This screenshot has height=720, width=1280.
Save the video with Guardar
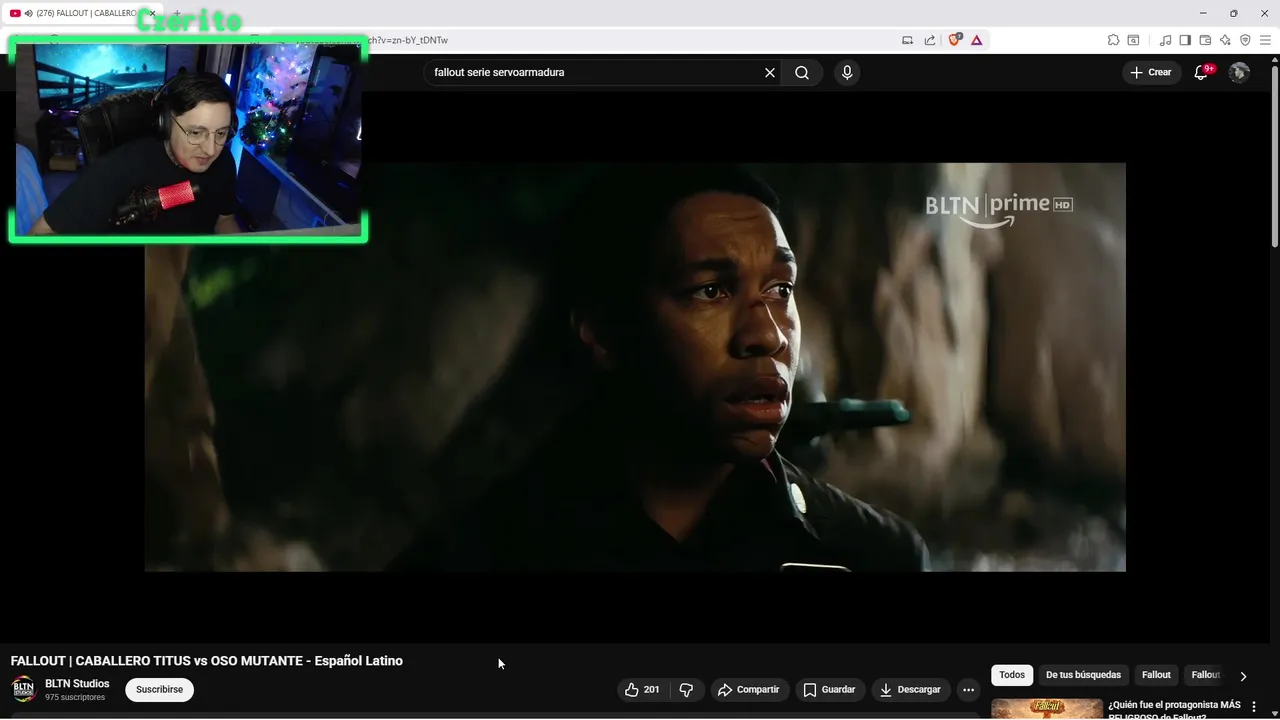pyautogui.click(x=830, y=690)
